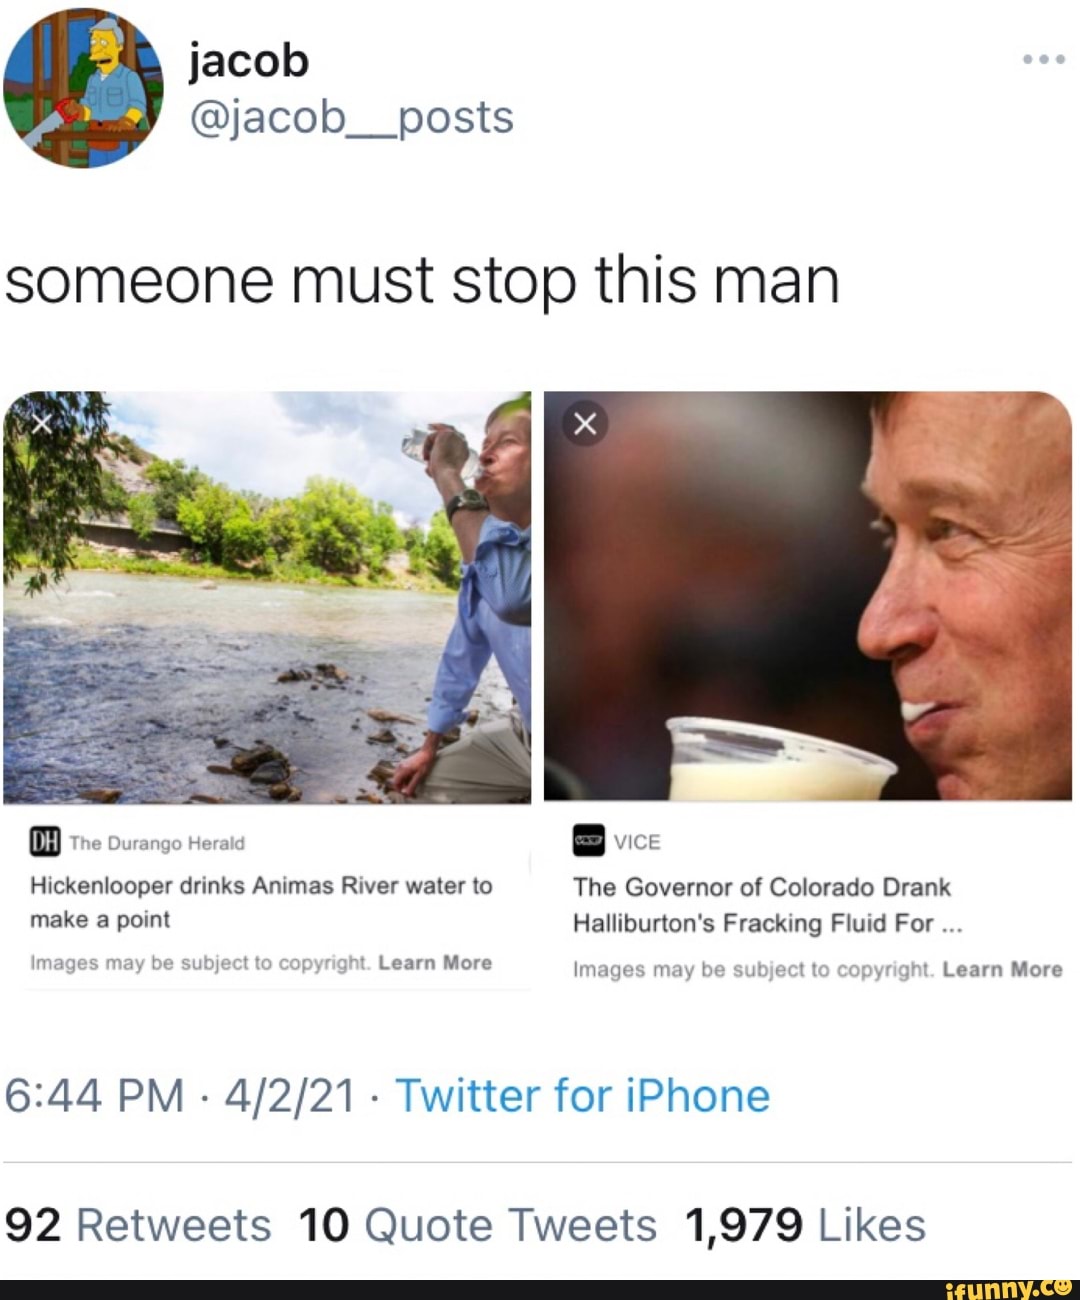
Task: Close the right Hickenlooper photo overlay
Action: click(x=585, y=424)
